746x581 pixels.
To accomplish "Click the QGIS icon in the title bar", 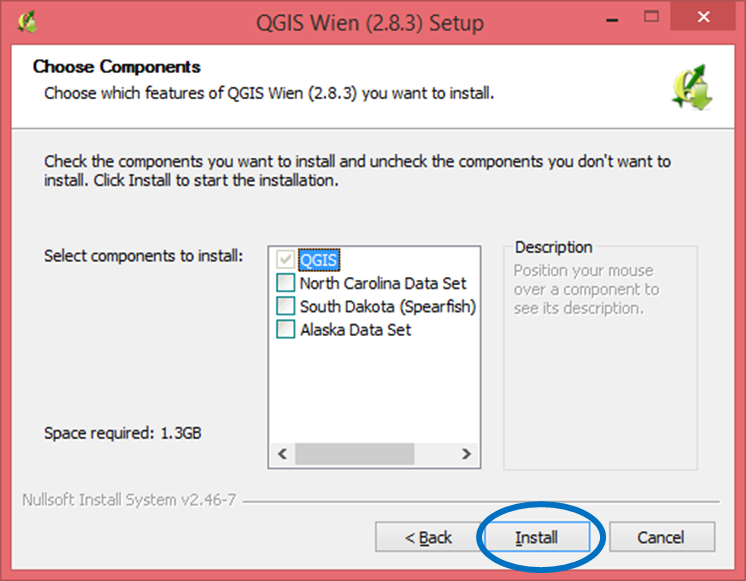I will coord(29,21).
